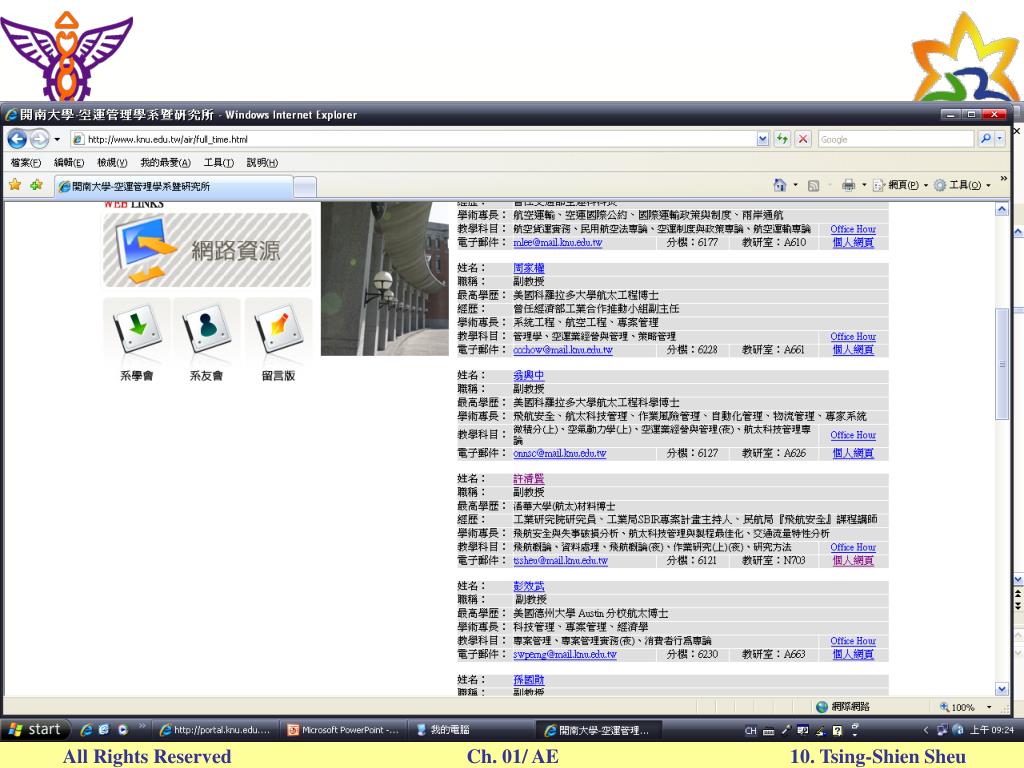This screenshot has width=1024, height=768.
Task: Show hidden tray icons arrow
Action: (x=925, y=730)
